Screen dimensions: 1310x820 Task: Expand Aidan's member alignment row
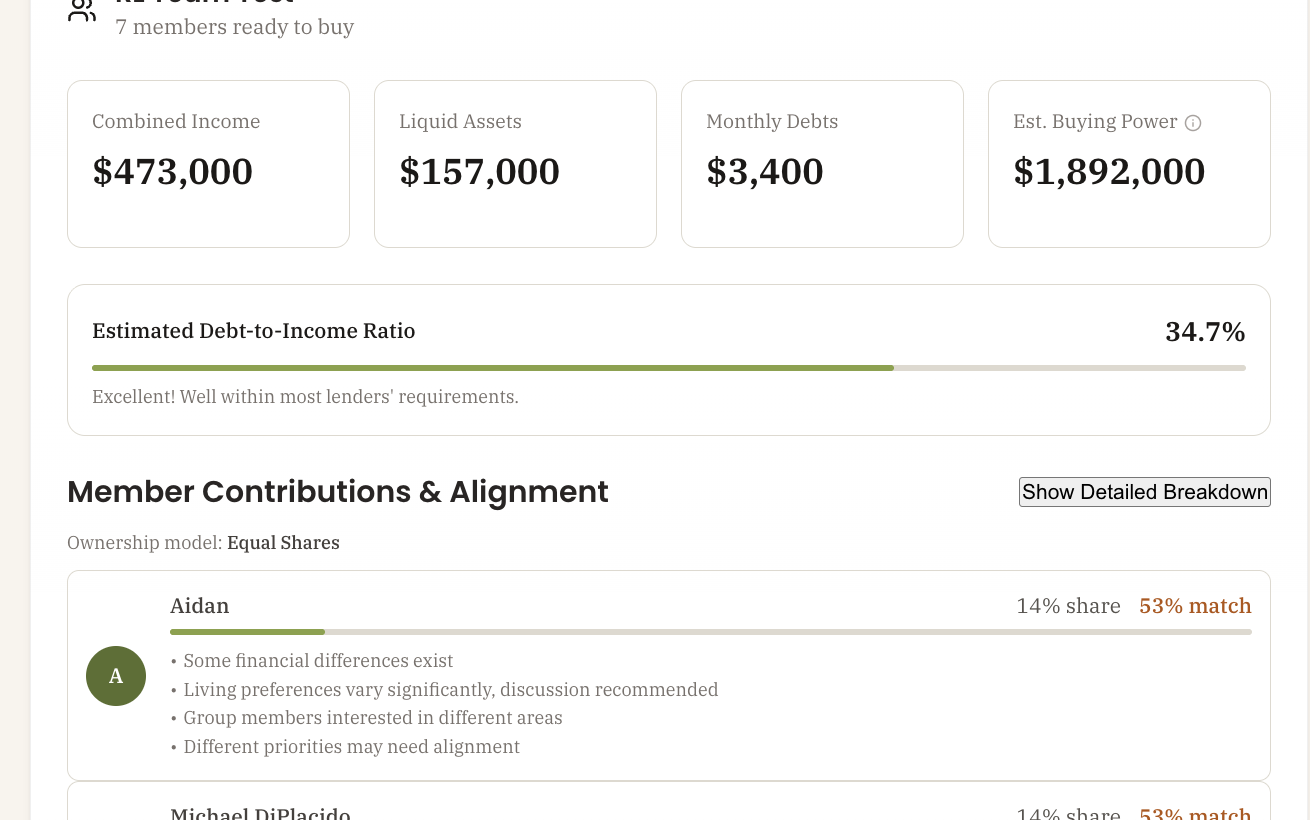(x=669, y=676)
